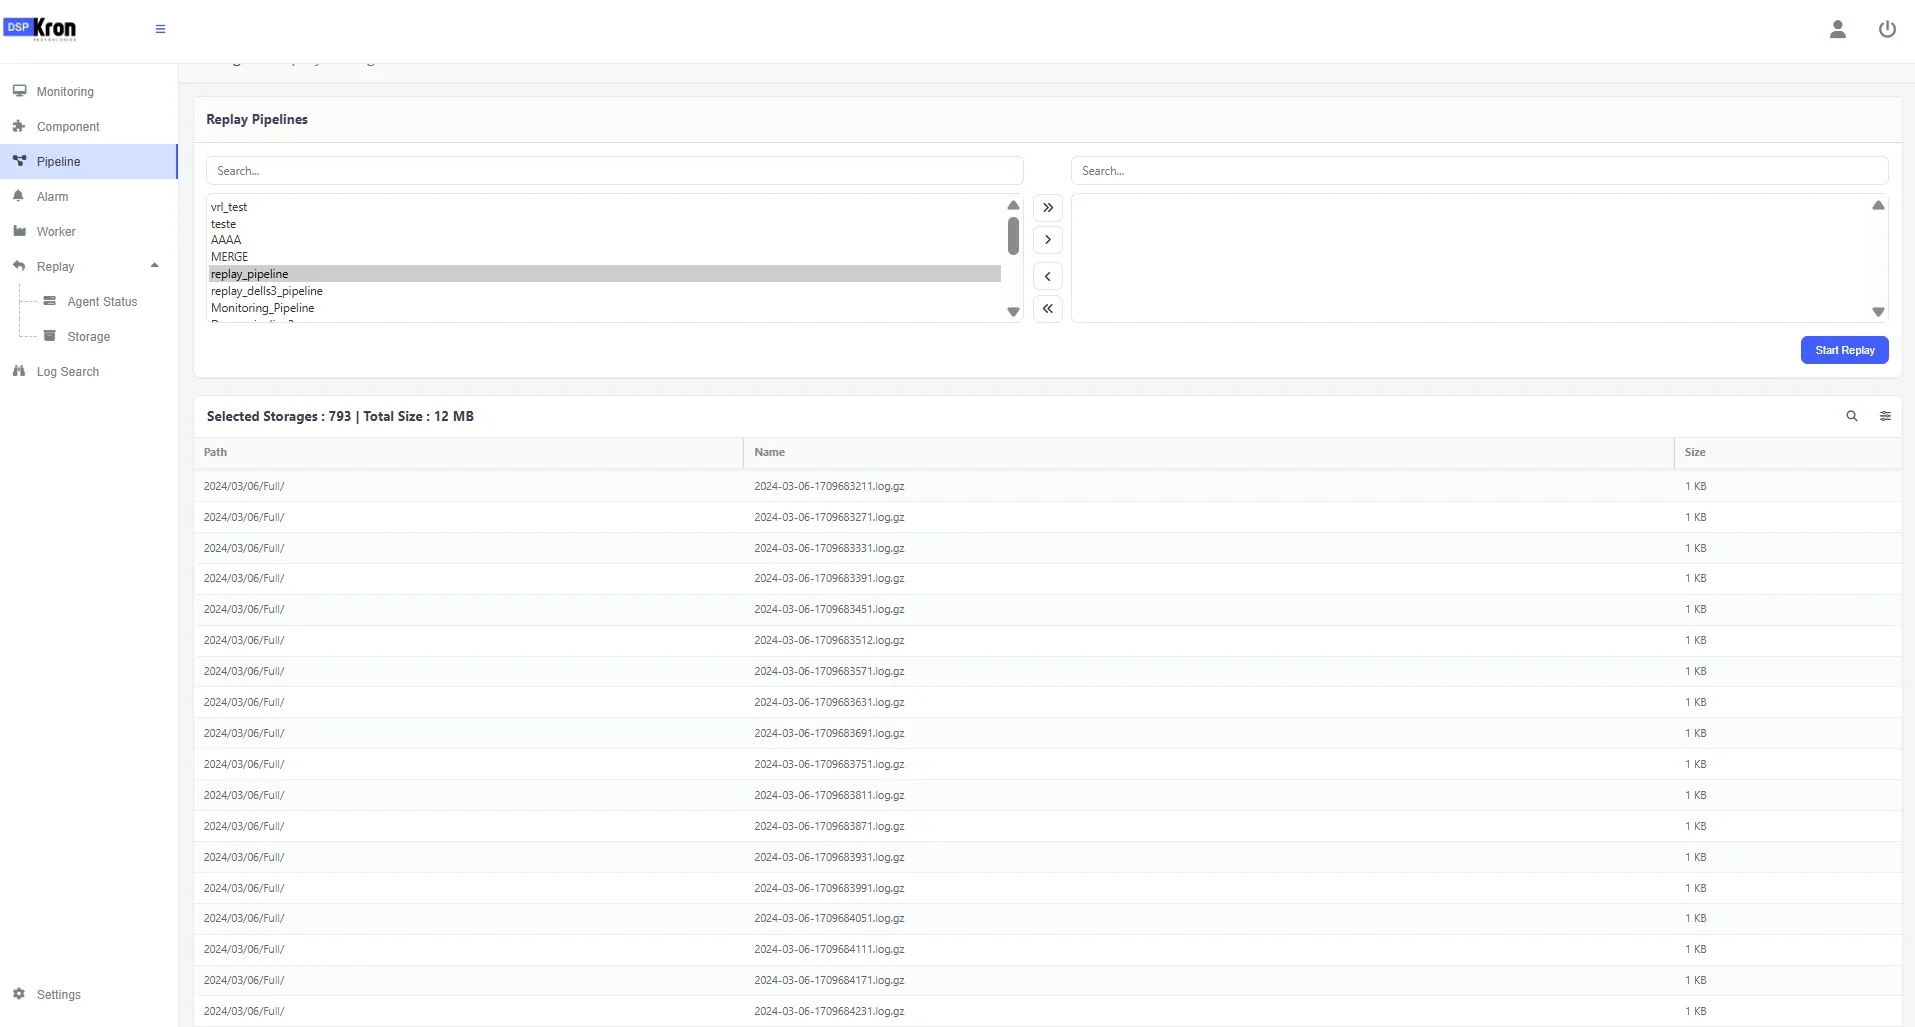Move all pipelines back left
The width and height of the screenshot is (1915, 1027).
click(x=1047, y=309)
